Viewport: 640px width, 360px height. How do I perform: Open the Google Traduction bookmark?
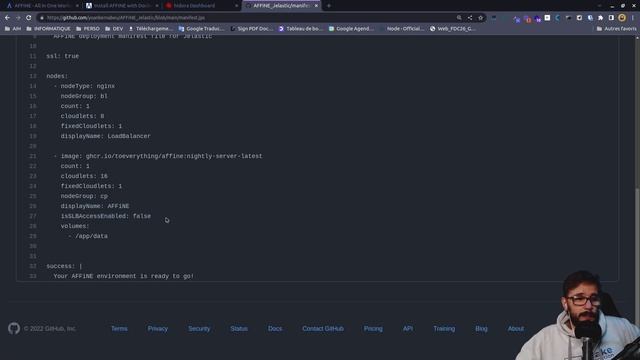[x=202, y=29]
